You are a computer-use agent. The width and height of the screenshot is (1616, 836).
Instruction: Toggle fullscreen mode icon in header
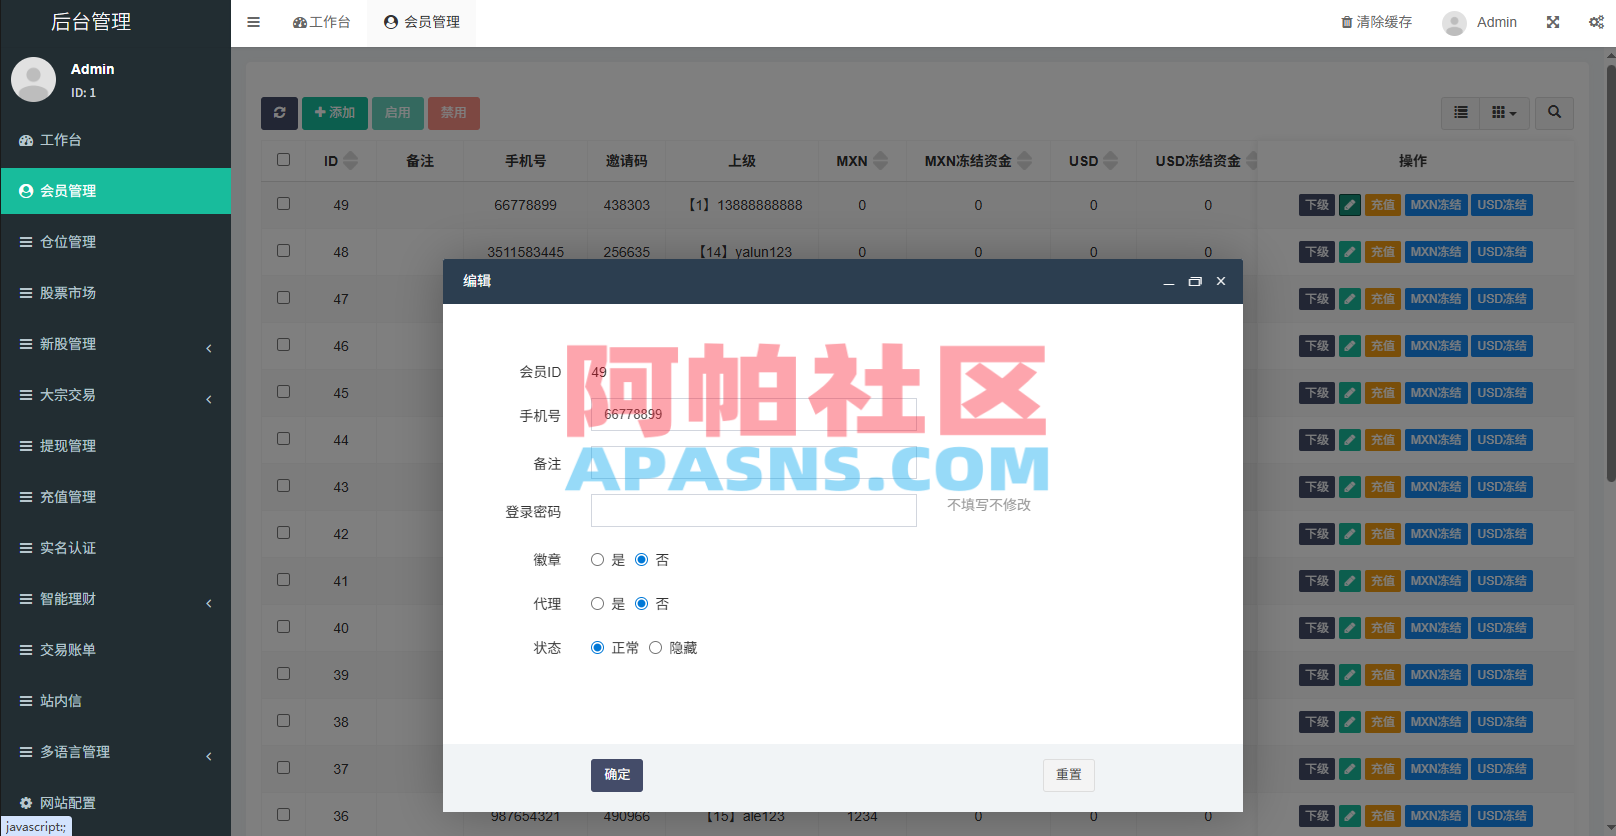[1553, 22]
